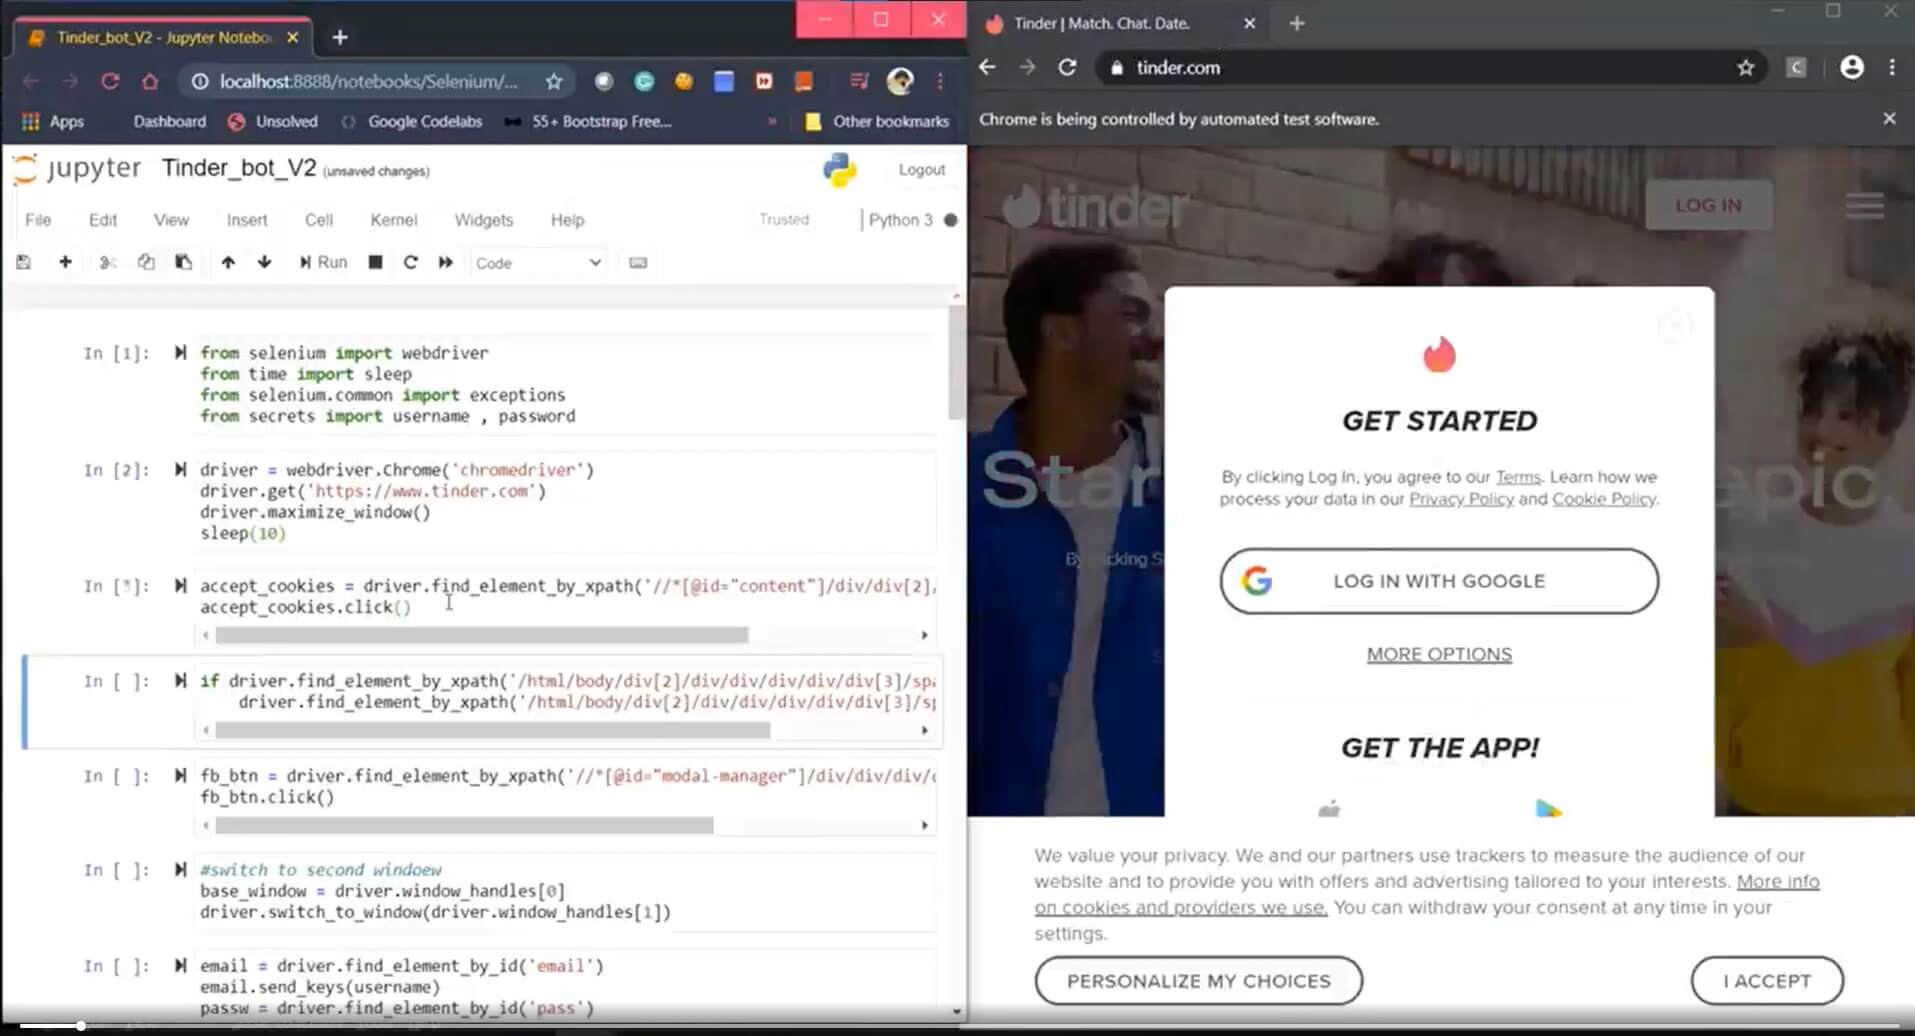Open the left Chrome window's three-dot menu
This screenshot has width=1915, height=1036.
(x=940, y=81)
